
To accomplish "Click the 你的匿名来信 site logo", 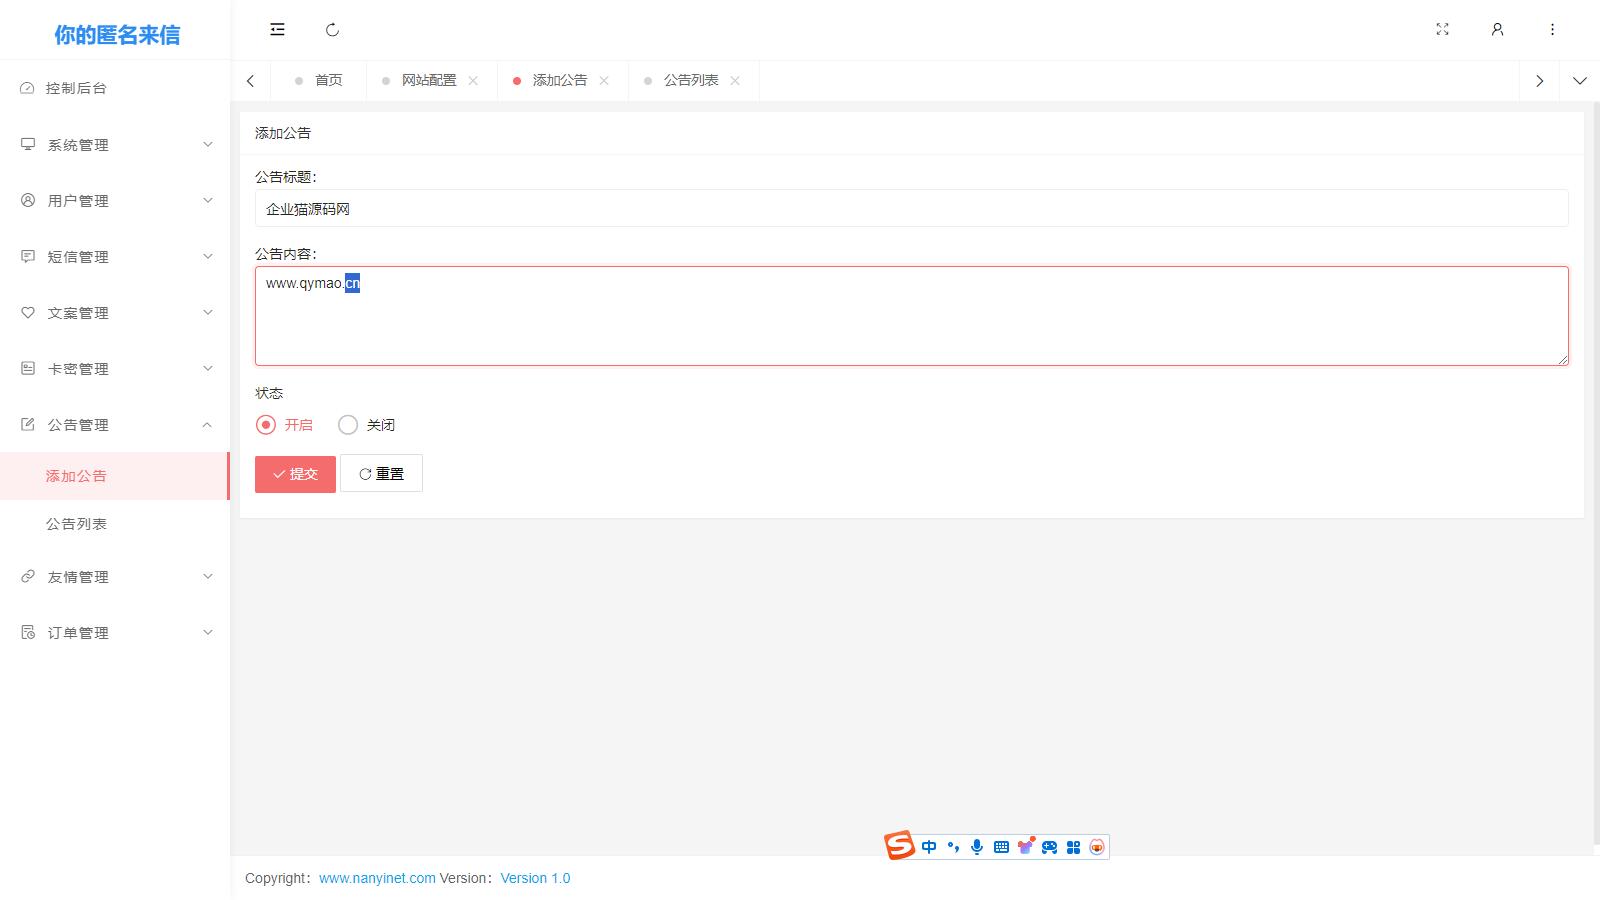I will 117,35.
